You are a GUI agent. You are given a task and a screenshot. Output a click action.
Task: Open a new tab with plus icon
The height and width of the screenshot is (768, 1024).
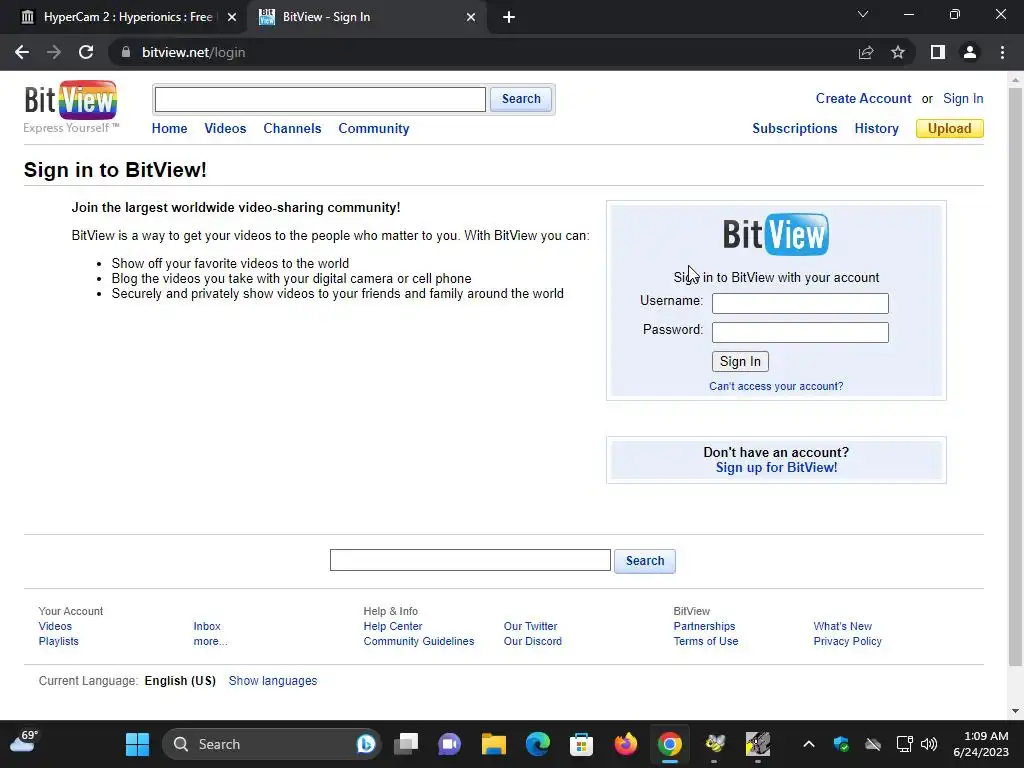coord(509,17)
